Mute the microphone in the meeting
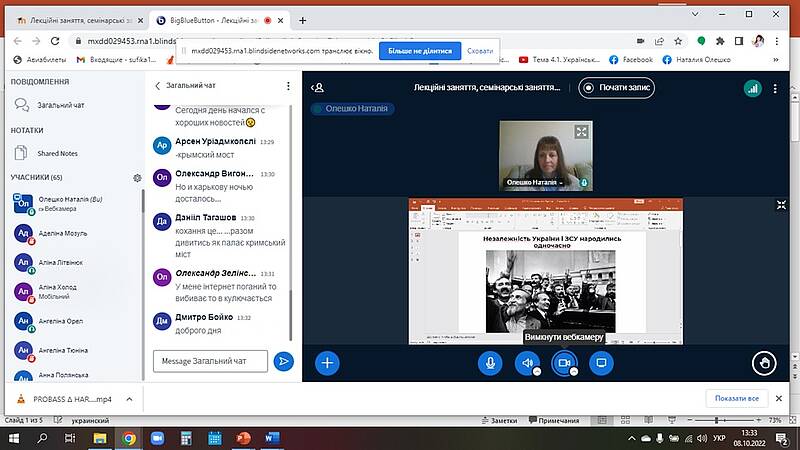The image size is (800, 450). point(490,363)
